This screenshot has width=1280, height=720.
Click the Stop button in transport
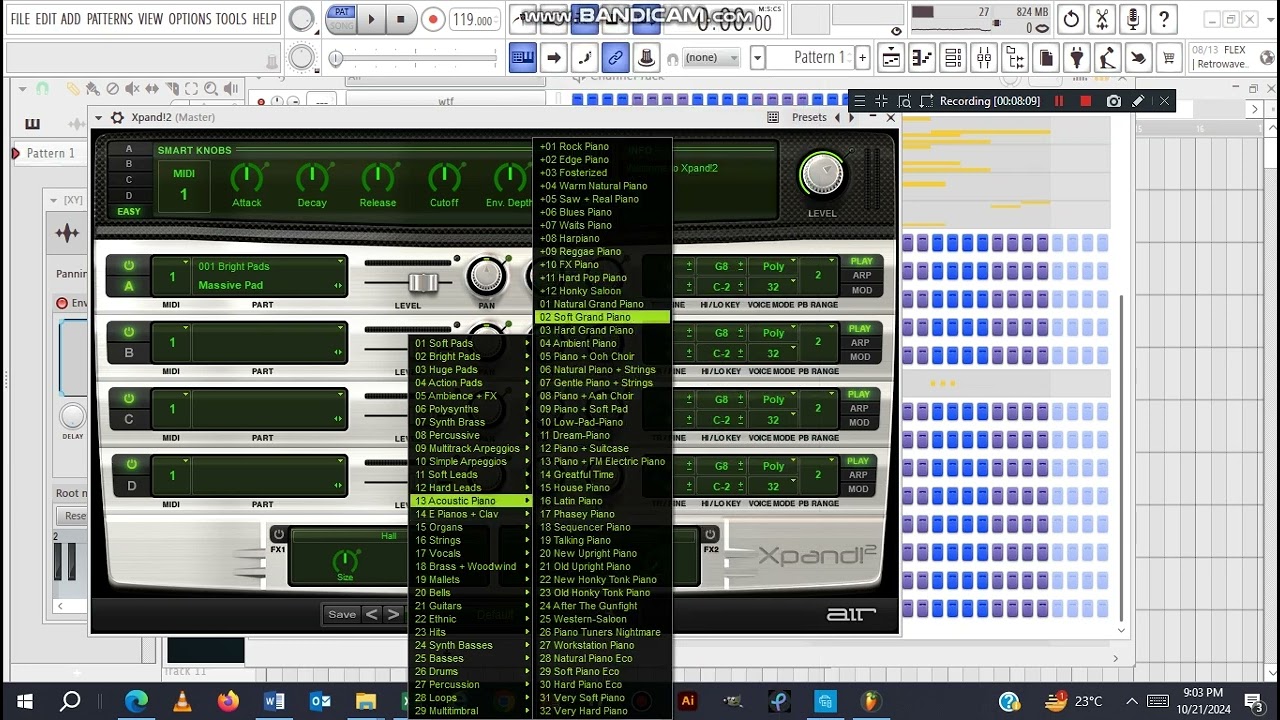pyautogui.click(x=401, y=19)
